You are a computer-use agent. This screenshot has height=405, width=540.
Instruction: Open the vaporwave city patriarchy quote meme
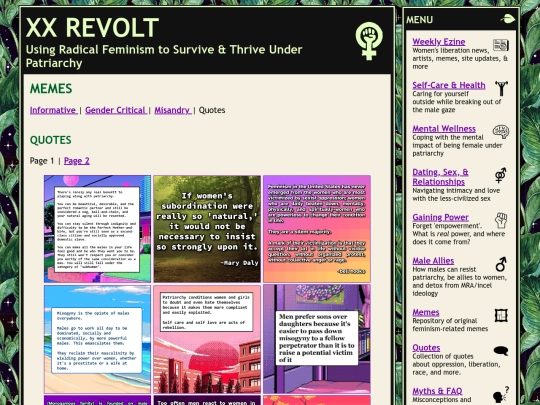click(x=97, y=229)
